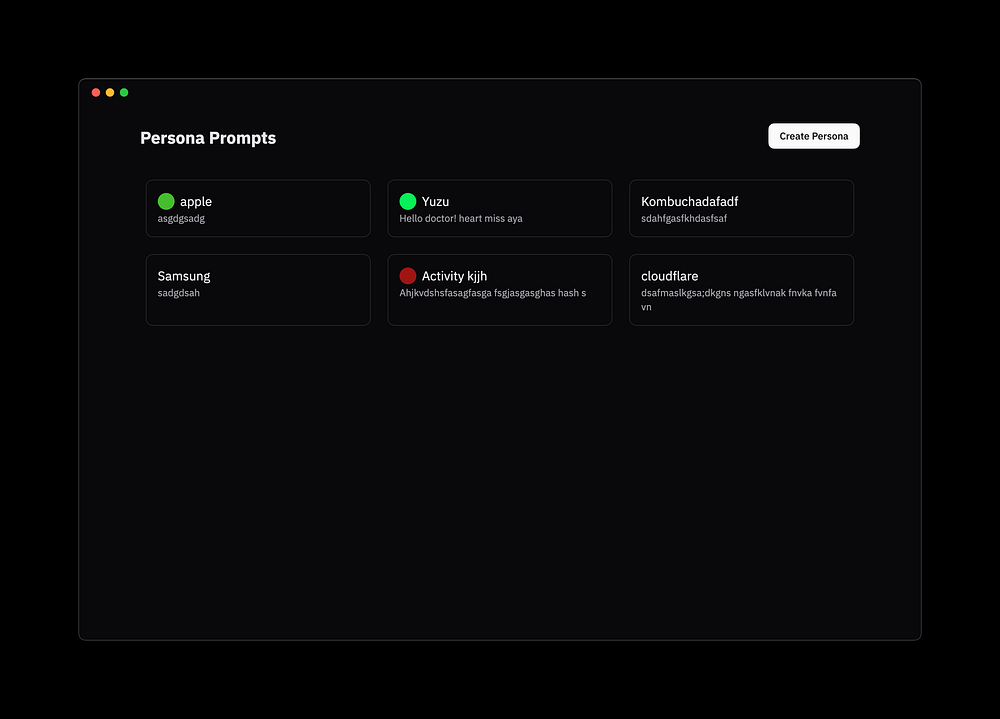Open the Activity kjjh persona title
This screenshot has width=1000, height=719.
(454, 276)
